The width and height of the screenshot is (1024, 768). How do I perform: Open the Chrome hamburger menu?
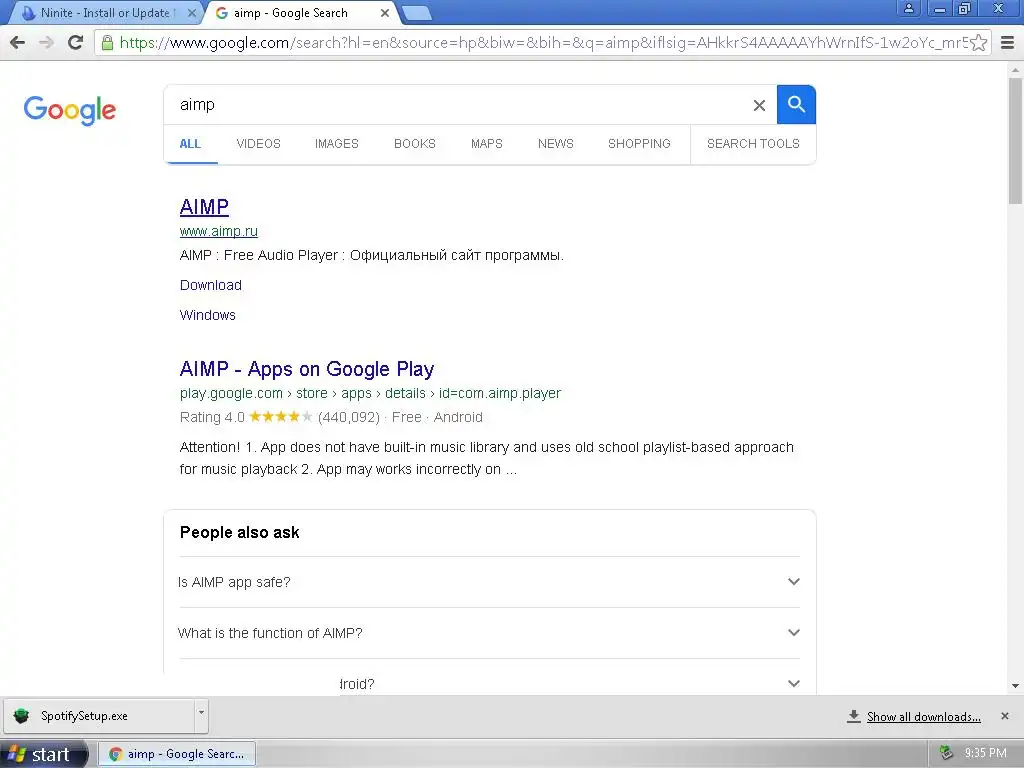1008,42
